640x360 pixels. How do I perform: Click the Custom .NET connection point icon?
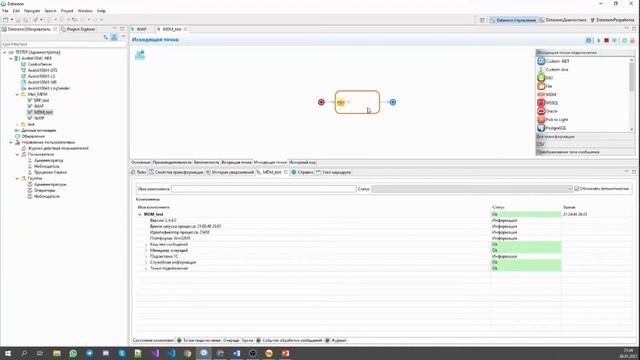pos(541,61)
